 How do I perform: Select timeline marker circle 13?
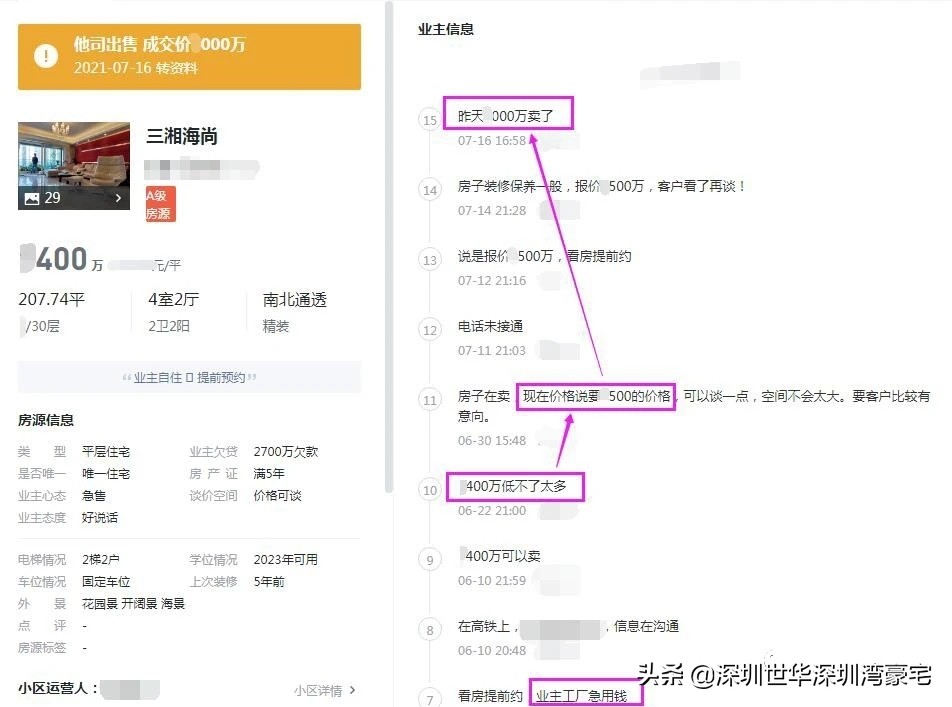(429, 260)
